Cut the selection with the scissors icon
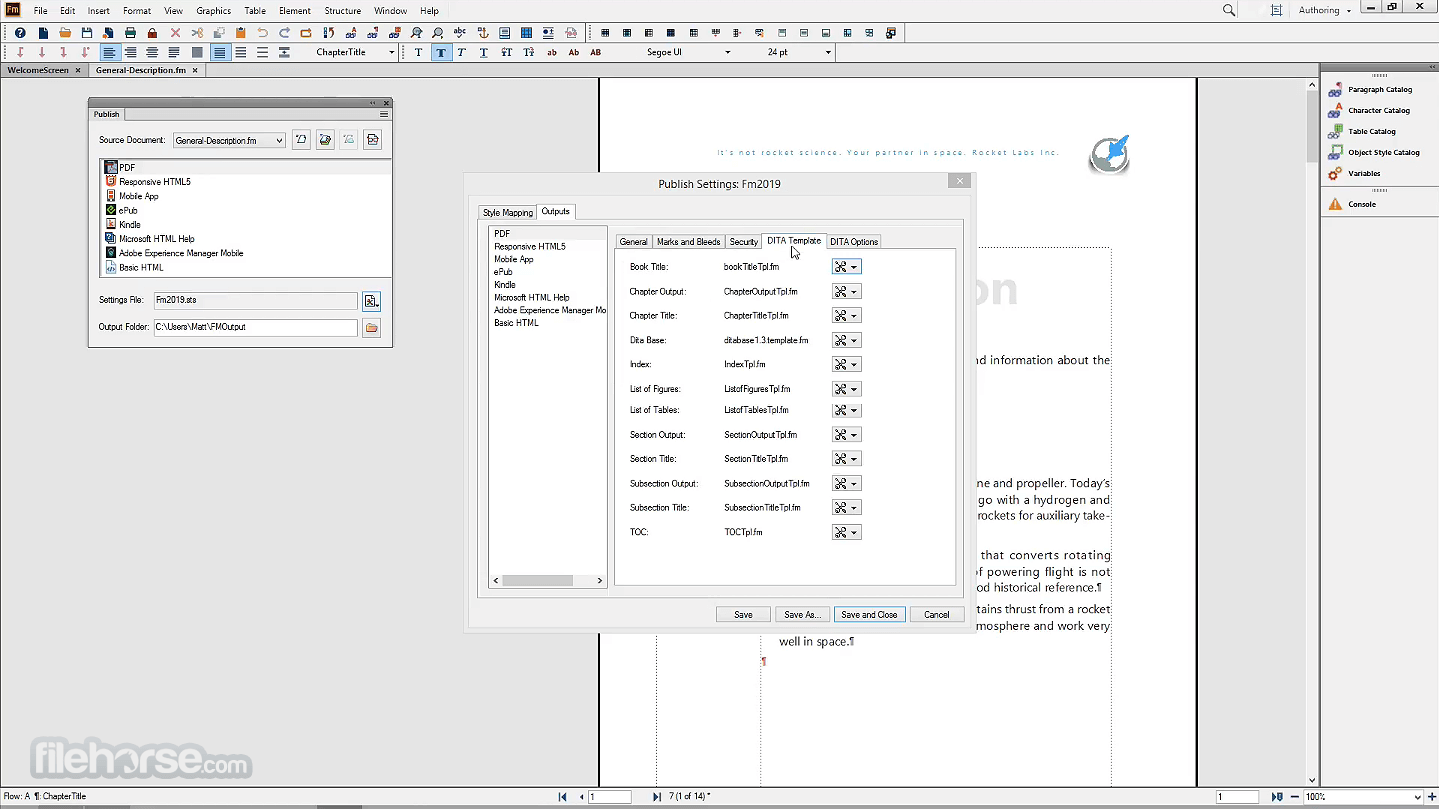Image resolution: width=1439 pixels, height=809 pixels. (197, 33)
